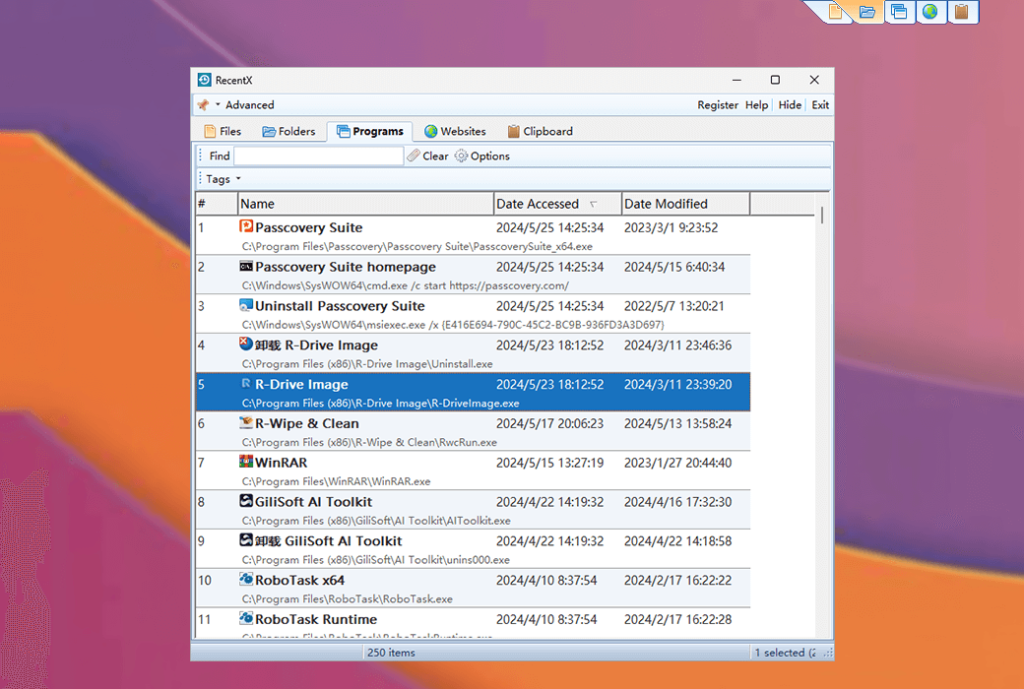The width and height of the screenshot is (1024, 689).
Task: Click the Folders icon in the top-right dock
Action: click(867, 12)
